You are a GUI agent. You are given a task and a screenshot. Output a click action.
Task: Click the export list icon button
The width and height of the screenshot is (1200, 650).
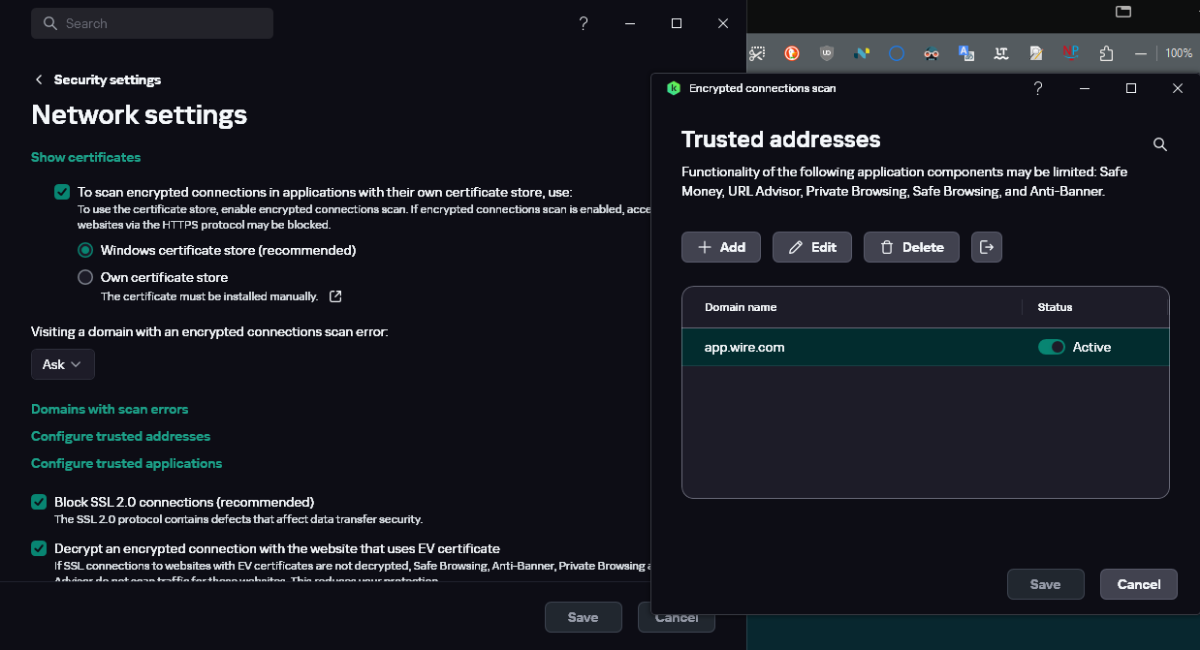[x=986, y=247]
